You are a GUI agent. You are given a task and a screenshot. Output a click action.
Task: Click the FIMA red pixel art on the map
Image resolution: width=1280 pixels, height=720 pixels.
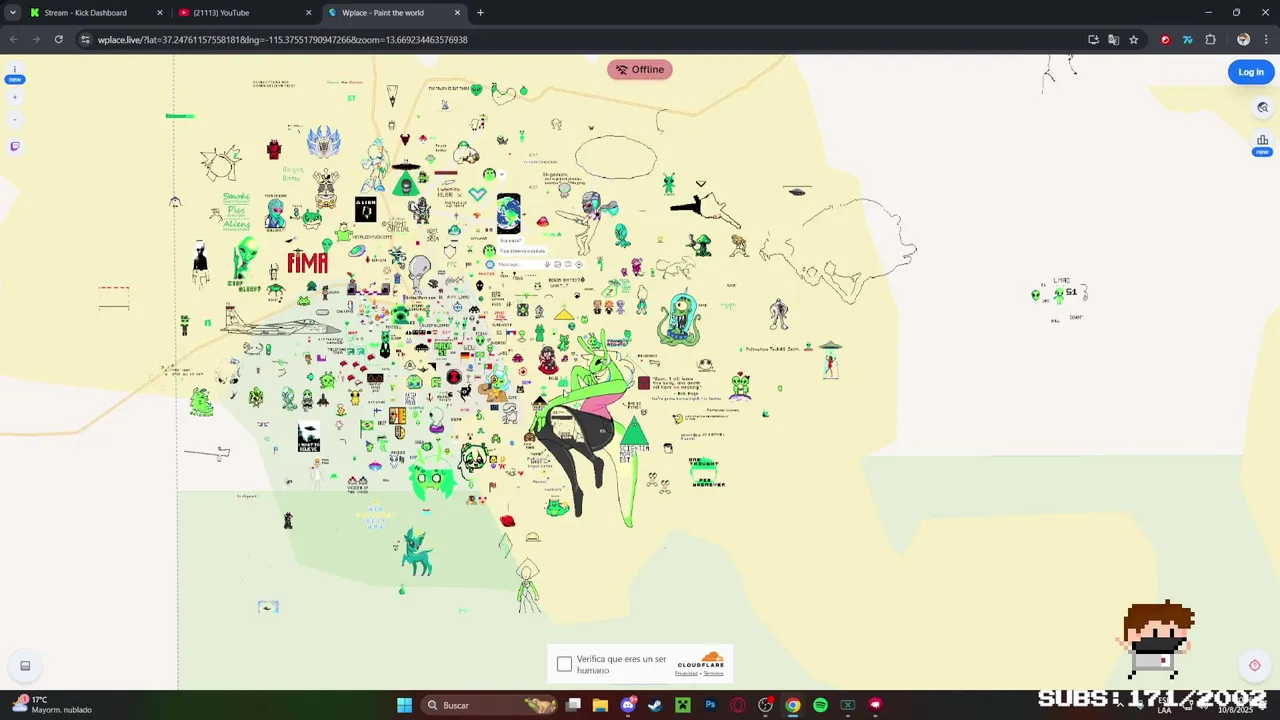pos(307,262)
